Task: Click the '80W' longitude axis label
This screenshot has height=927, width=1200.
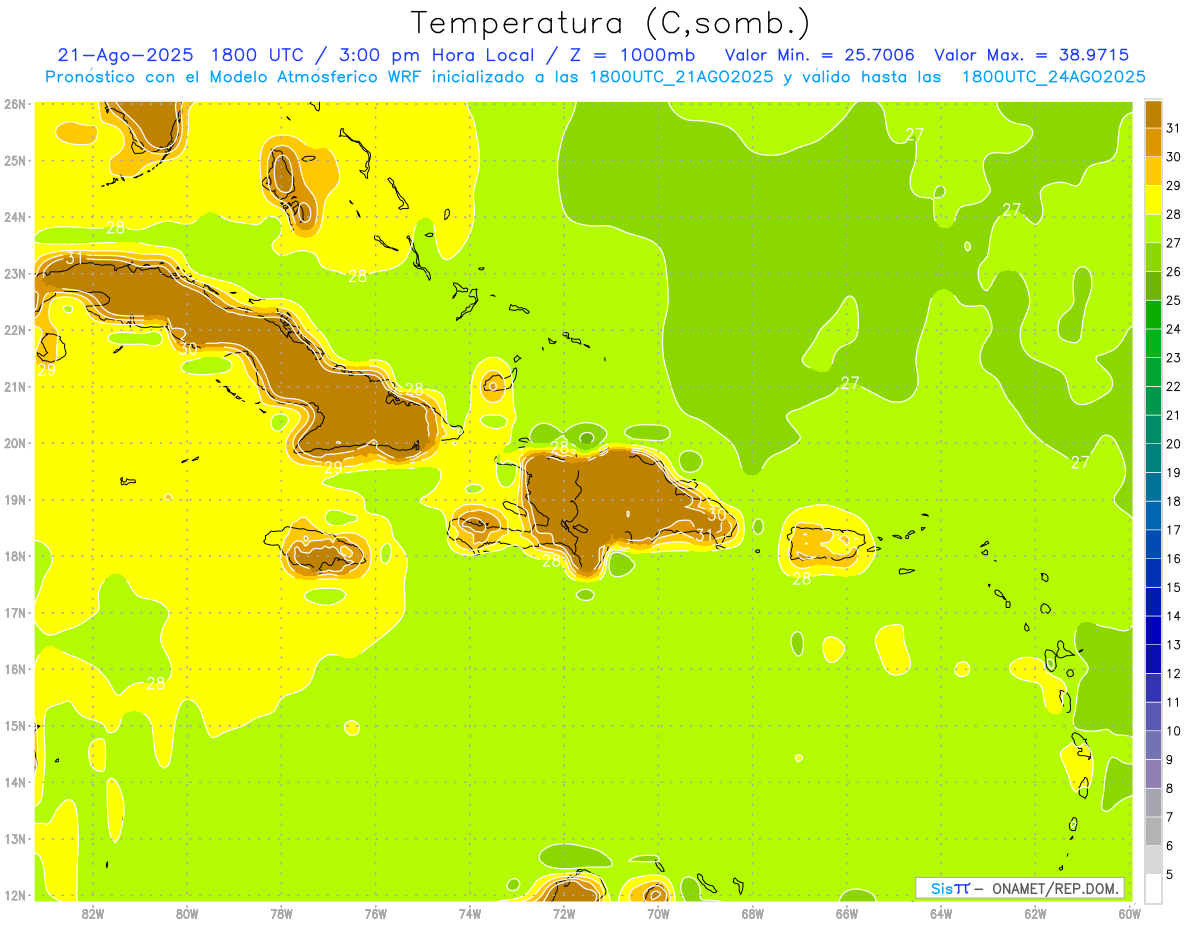Action: coord(187,913)
